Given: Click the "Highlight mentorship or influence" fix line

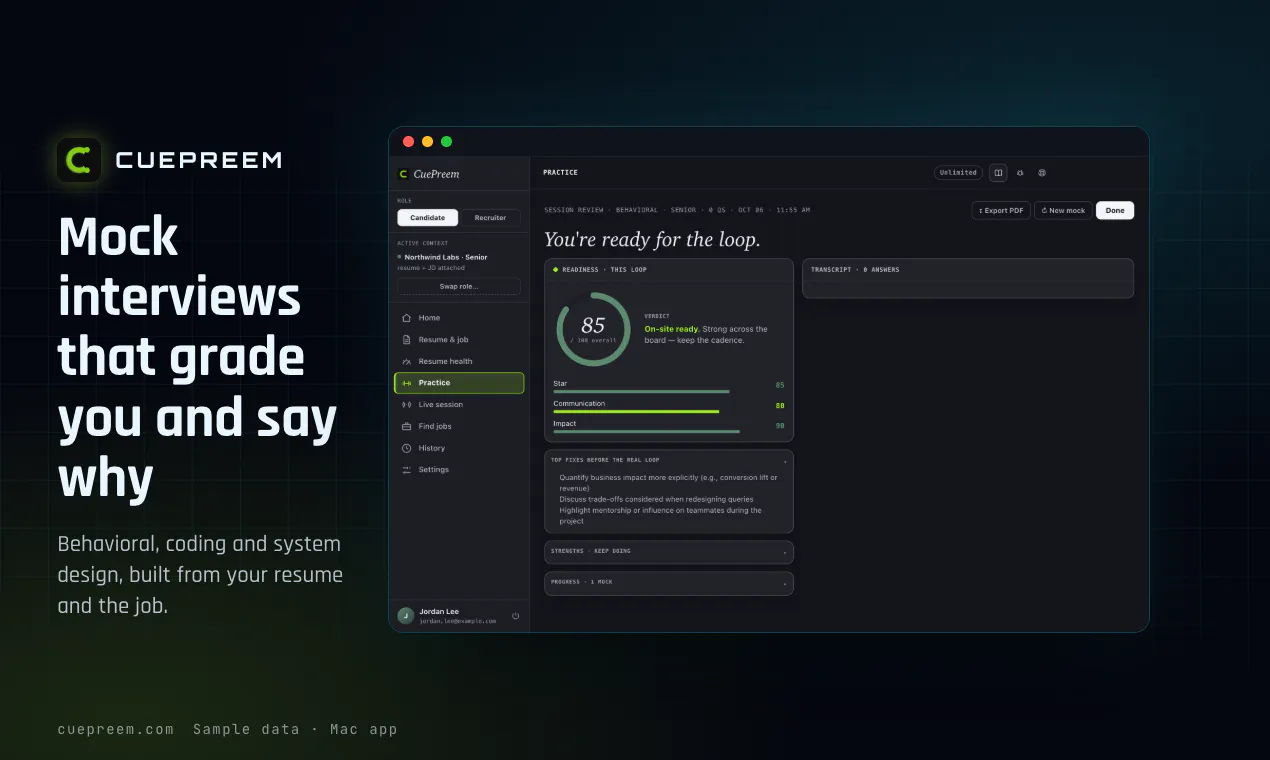Looking at the screenshot, I should (660, 516).
